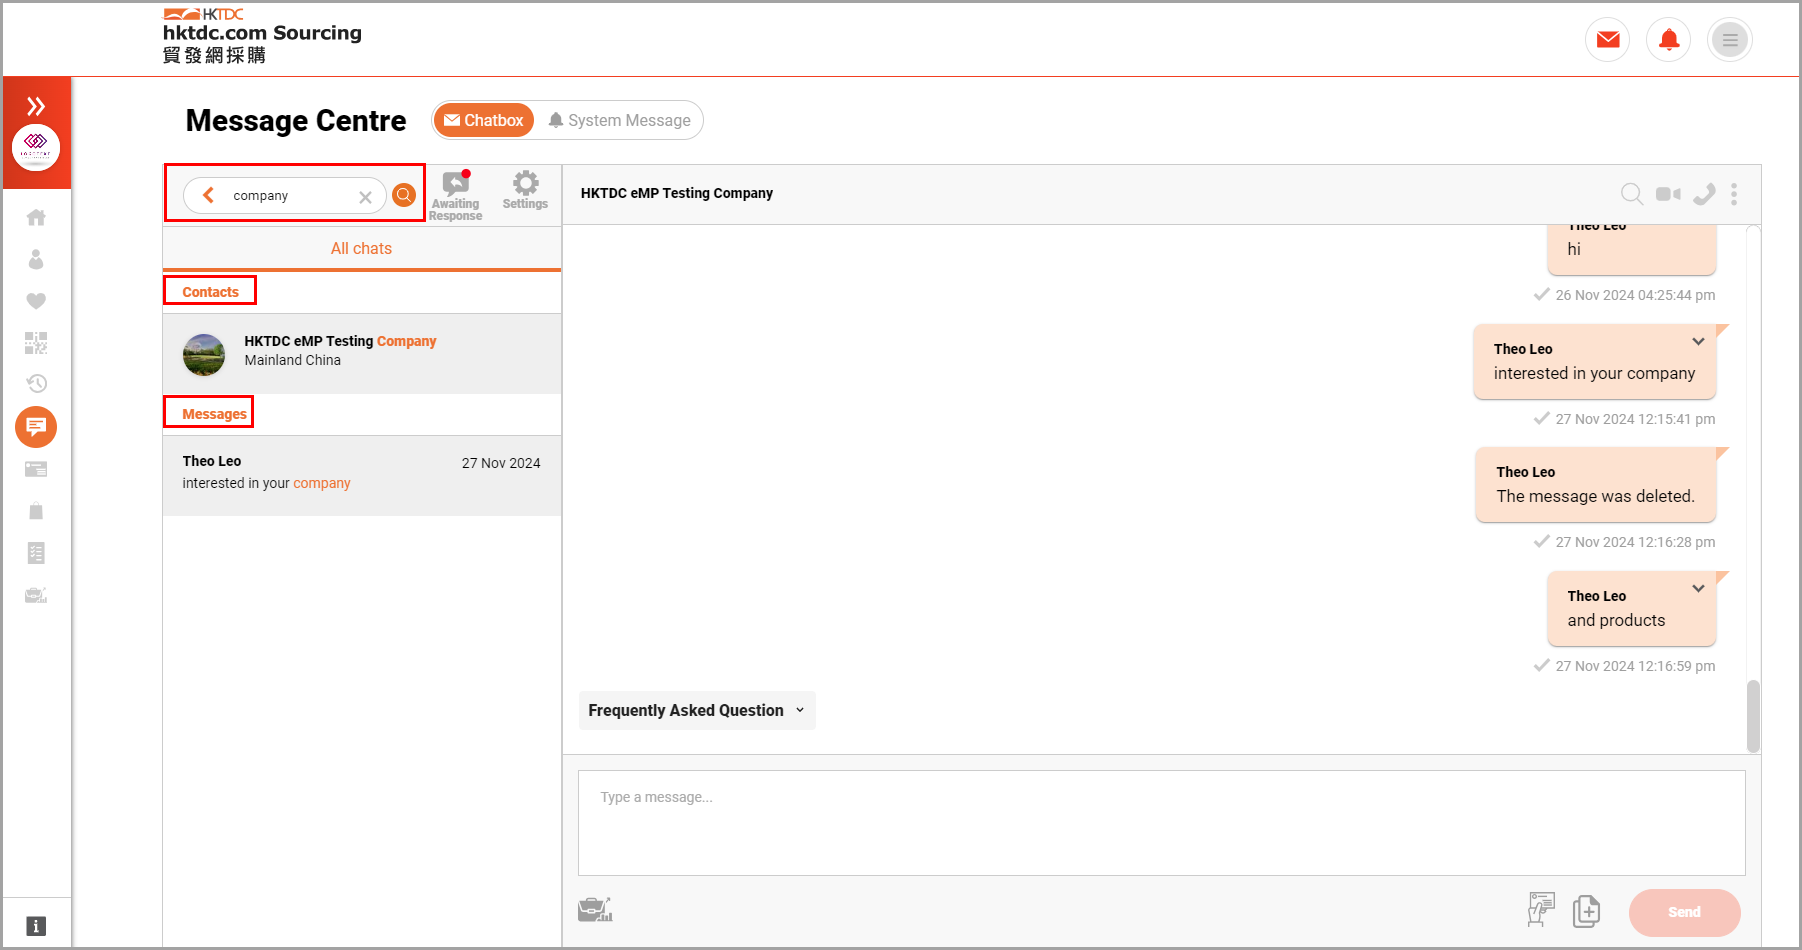Viewport: 1802px width, 950px height.
Task: Open the shopping bag icon in sidebar
Action: (36, 511)
